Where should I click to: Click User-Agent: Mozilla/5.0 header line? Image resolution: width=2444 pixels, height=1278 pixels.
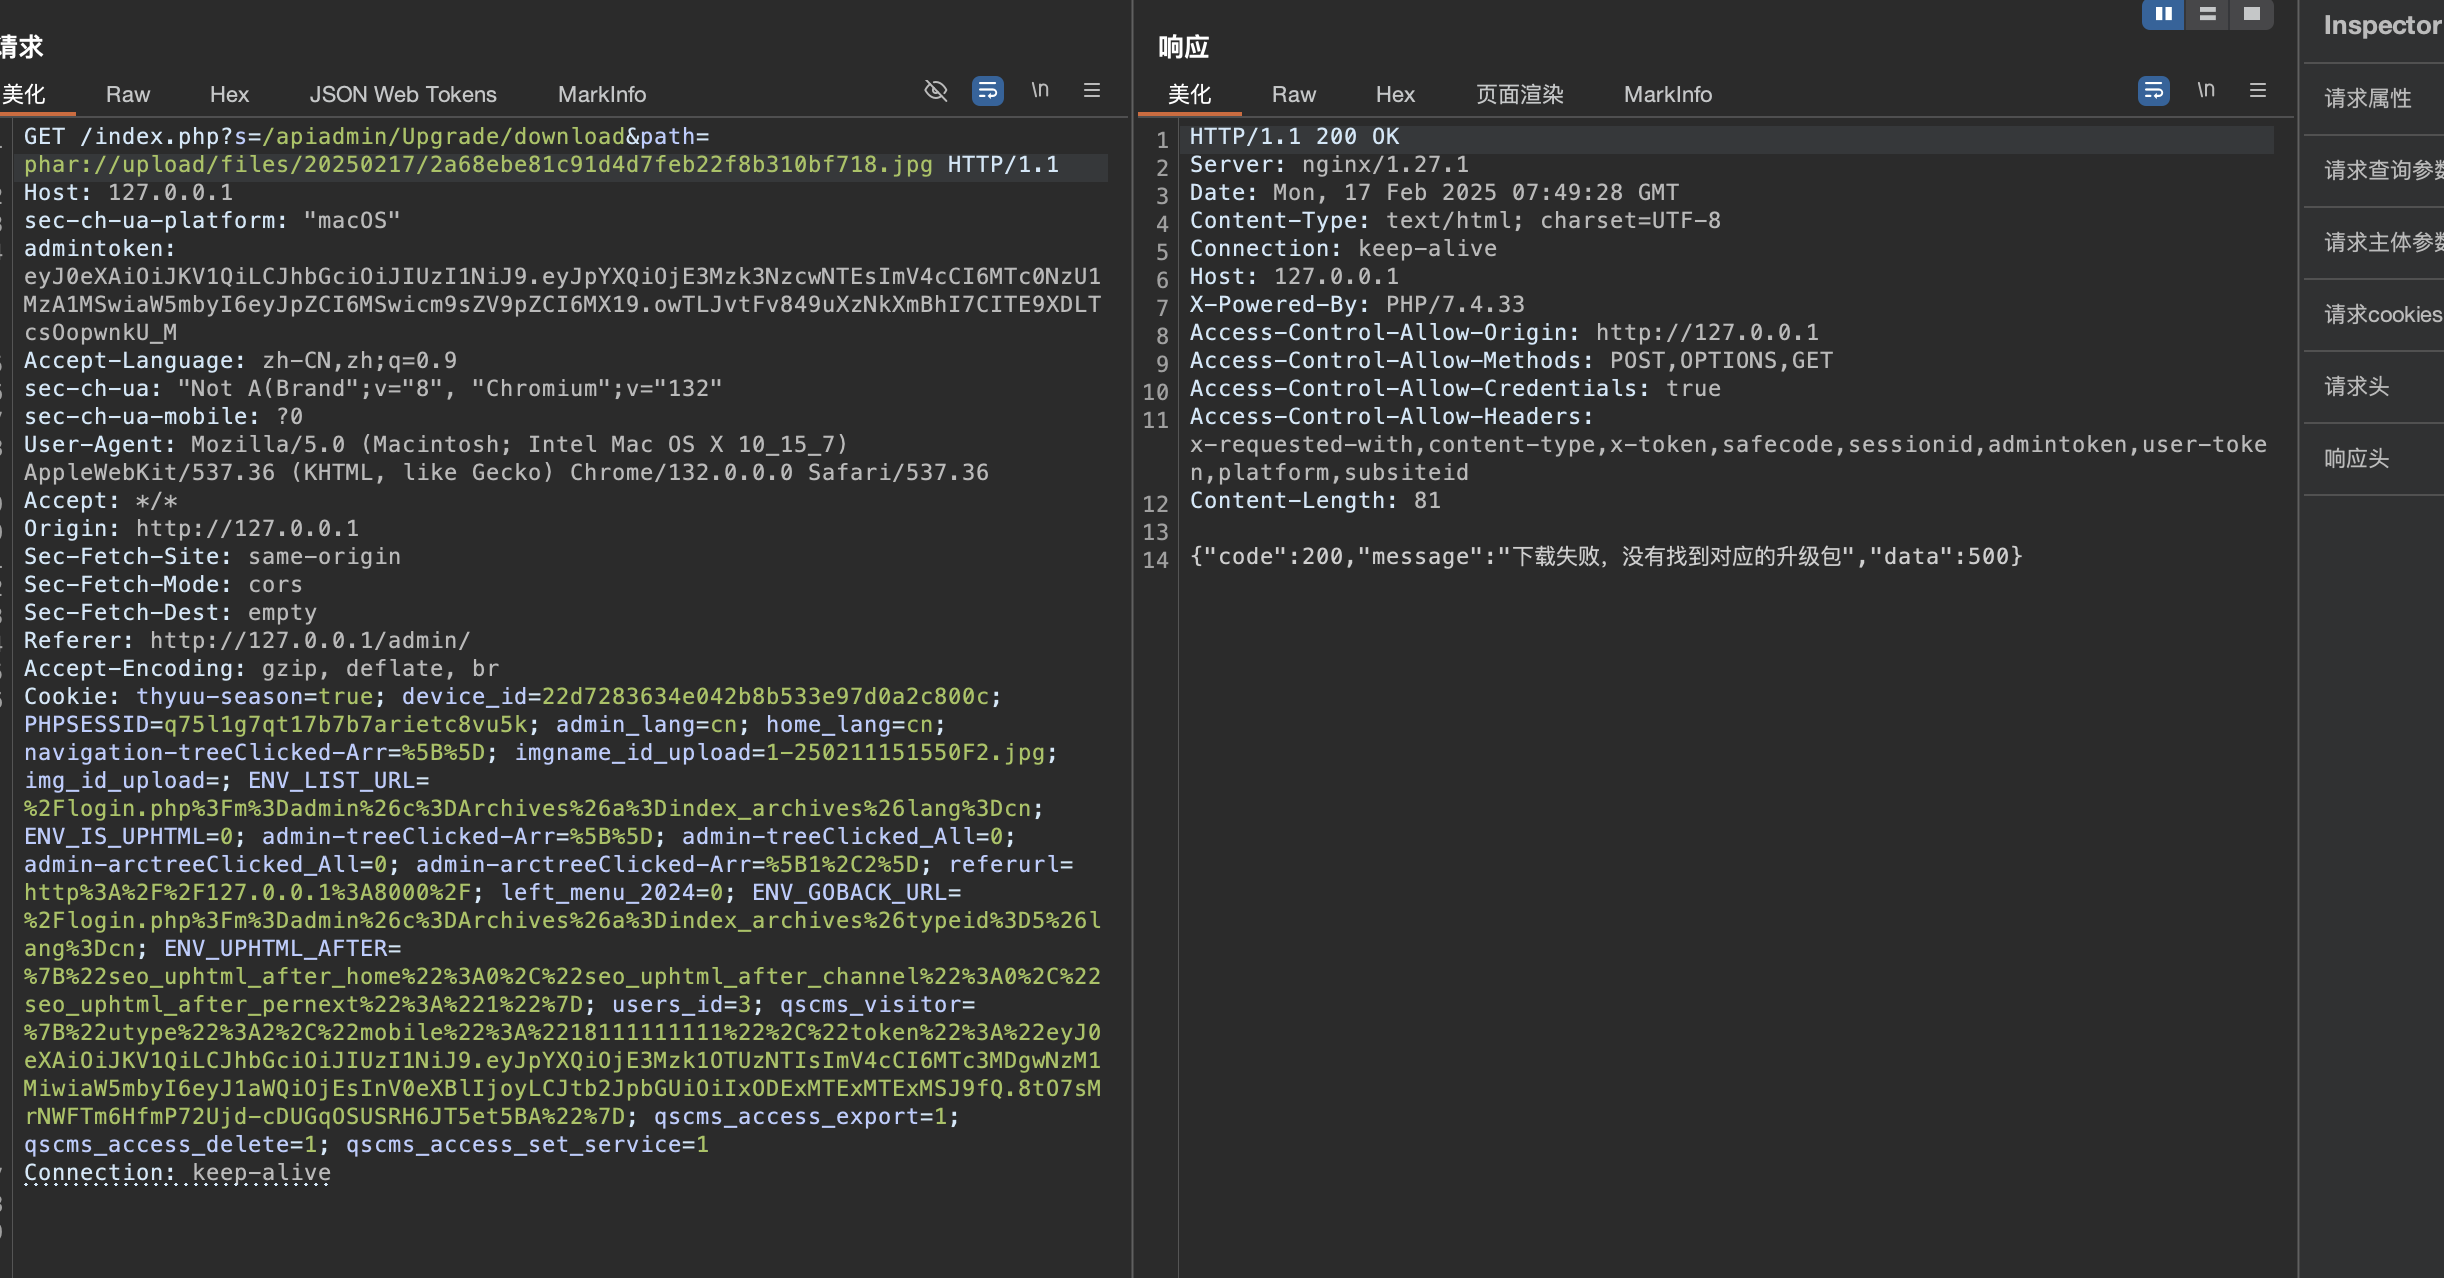coord(436,444)
